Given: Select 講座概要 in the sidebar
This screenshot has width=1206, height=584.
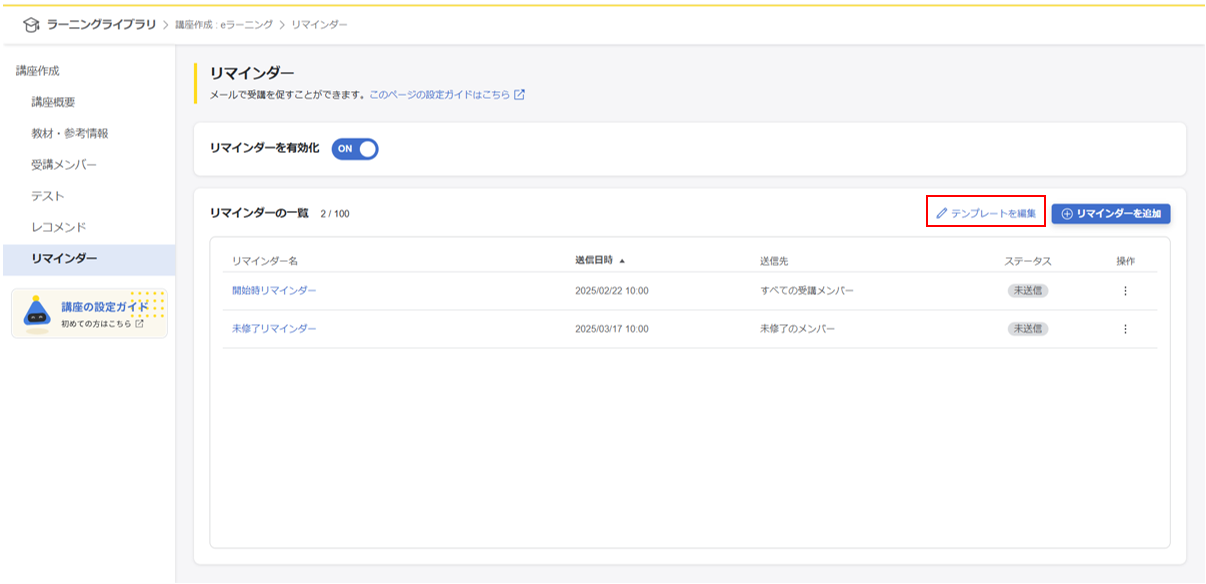Looking at the screenshot, I should tap(53, 102).
